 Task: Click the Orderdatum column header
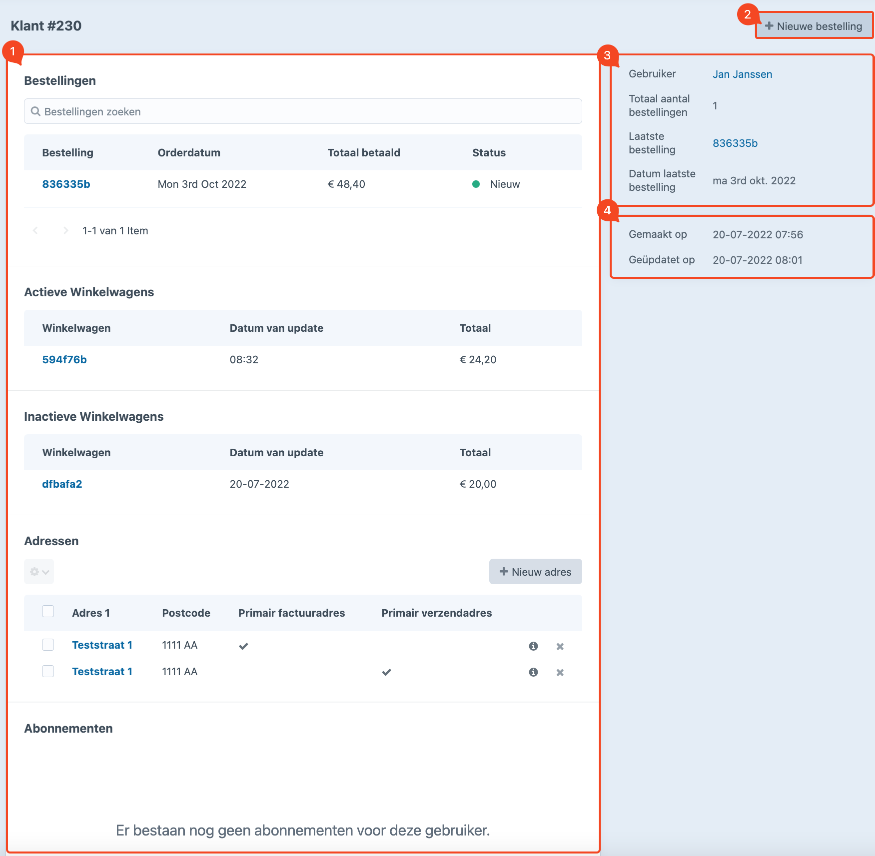coord(189,153)
